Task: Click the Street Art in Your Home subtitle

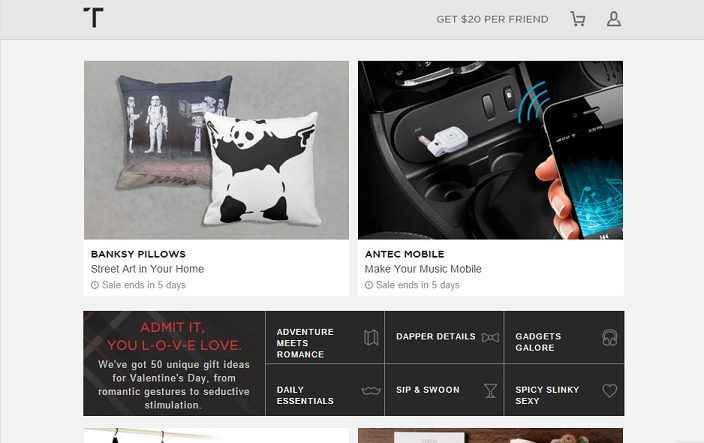Action: (x=147, y=269)
